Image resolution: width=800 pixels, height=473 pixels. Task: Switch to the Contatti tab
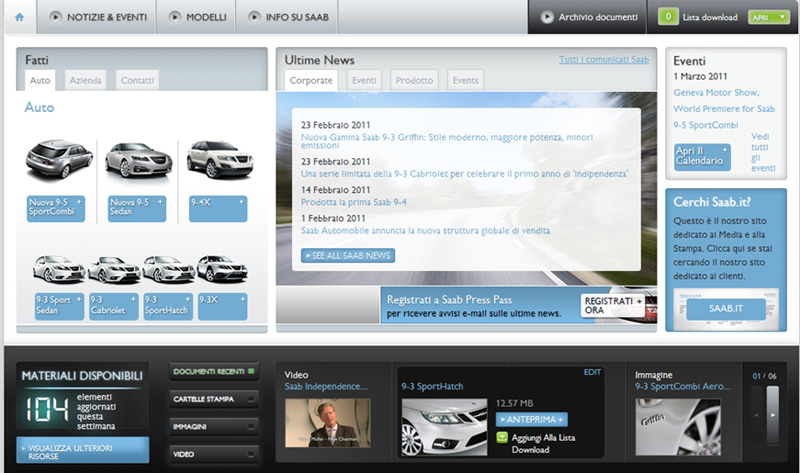pos(137,80)
